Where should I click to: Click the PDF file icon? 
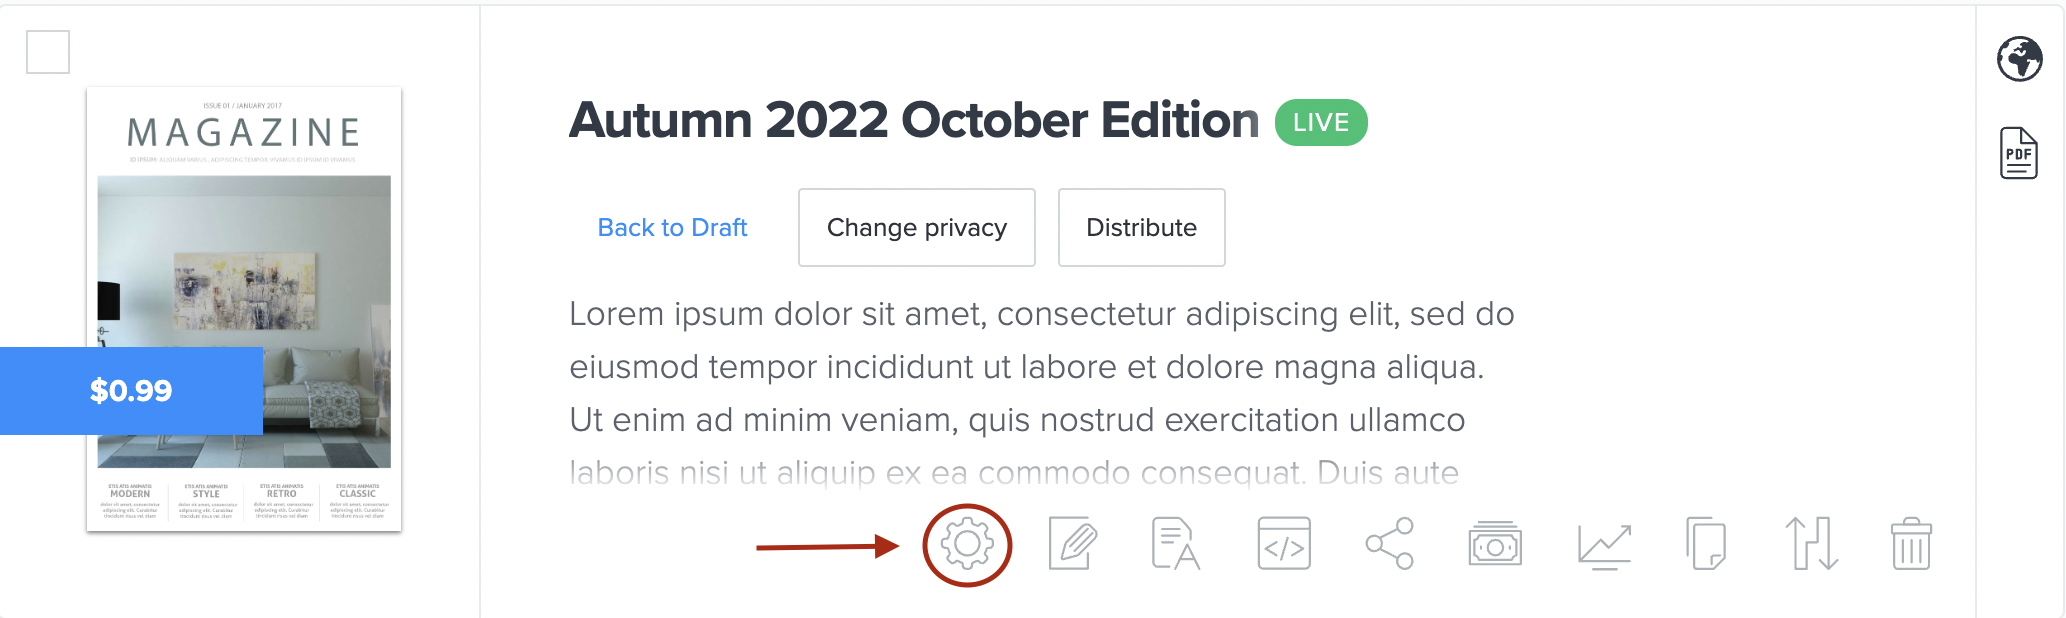[2019, 153]
